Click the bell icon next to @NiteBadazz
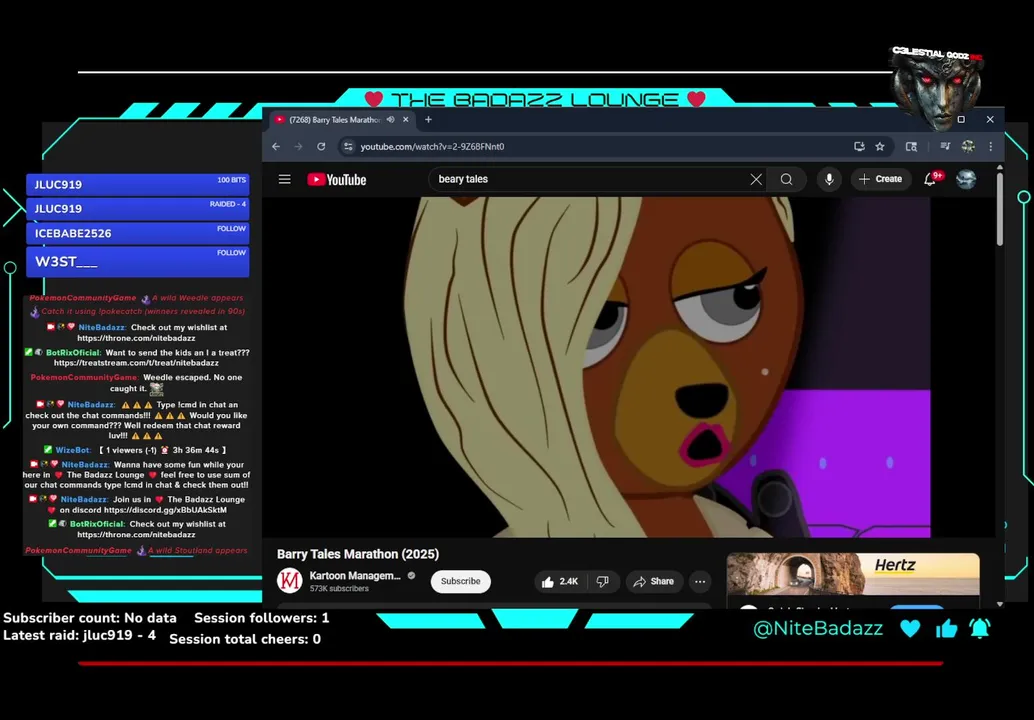 click(x=979, y=628)
